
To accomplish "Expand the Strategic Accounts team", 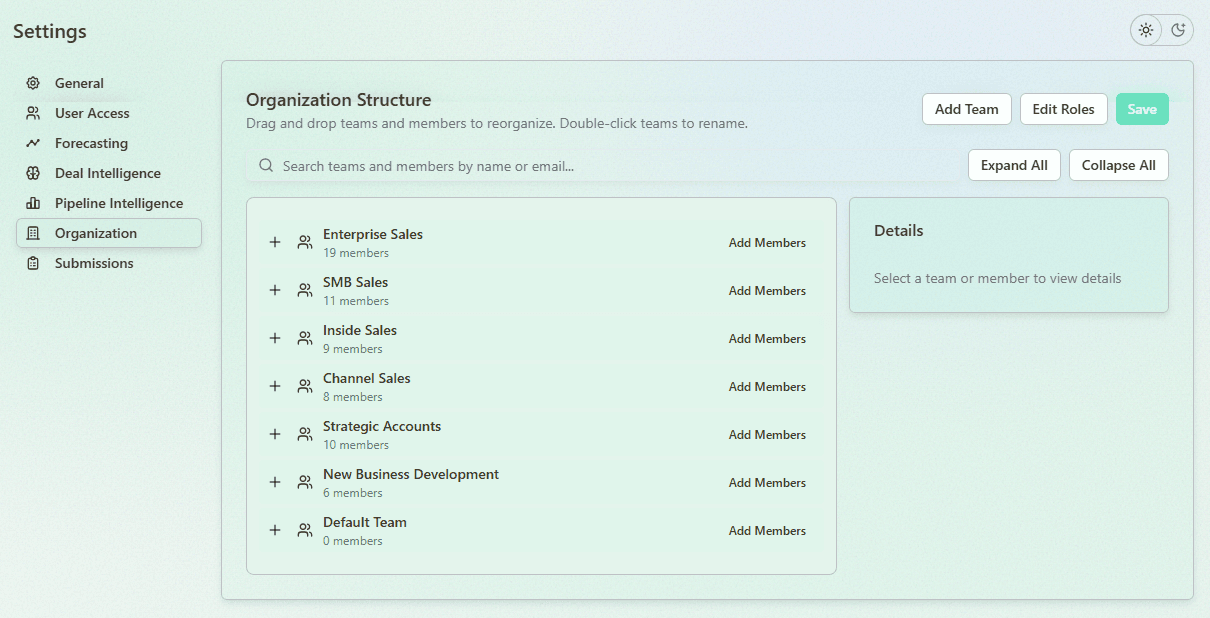I will (x=275, y=434).
